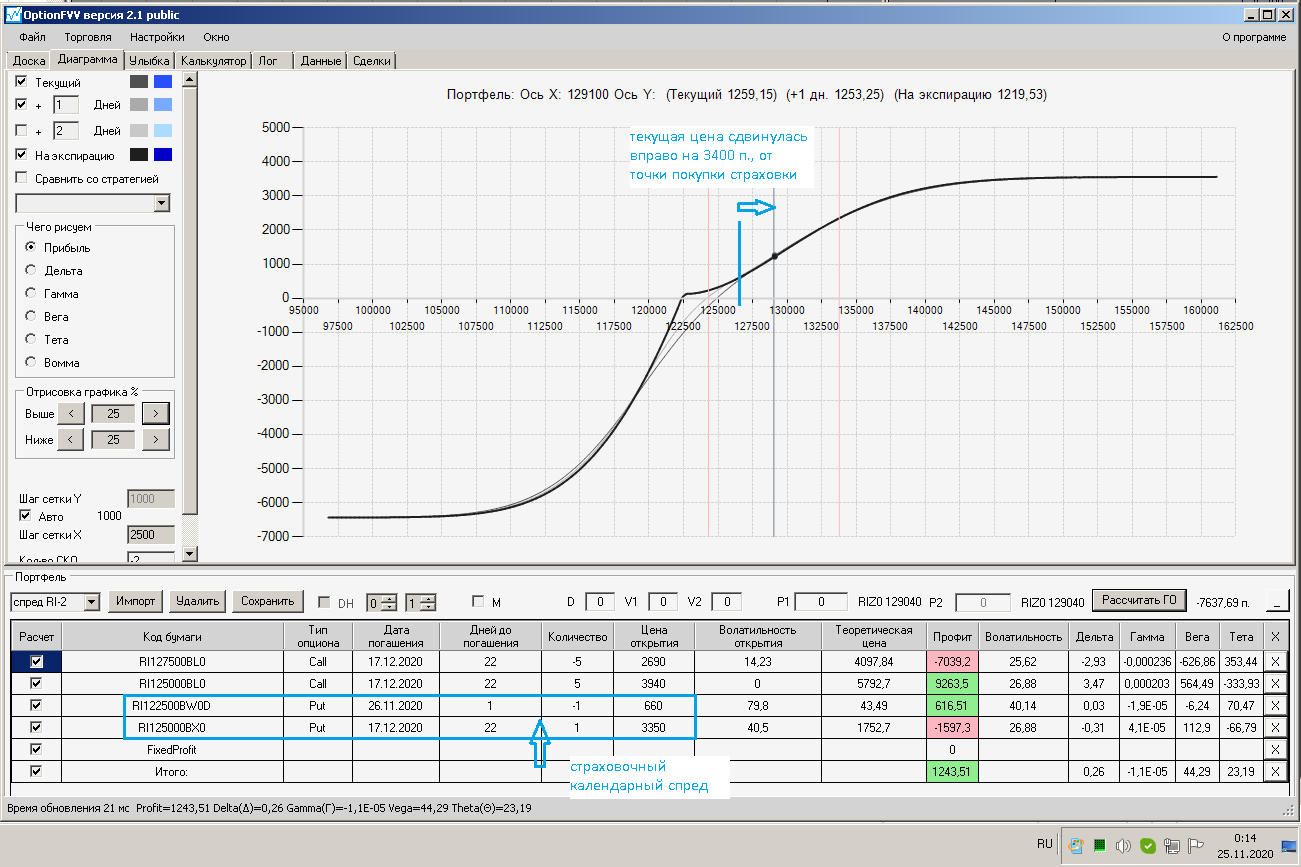Click the Шаг сетки X field showing 2500

tap(151, 535)
